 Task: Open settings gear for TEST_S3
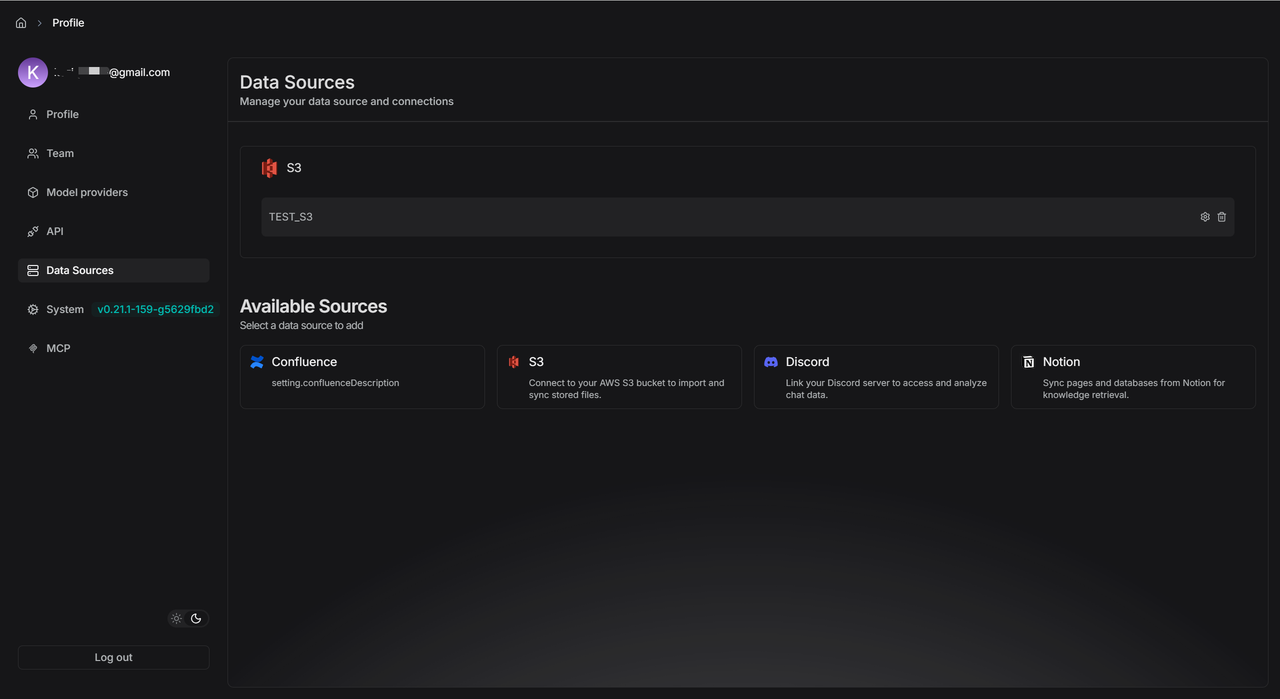(1205, 217)
